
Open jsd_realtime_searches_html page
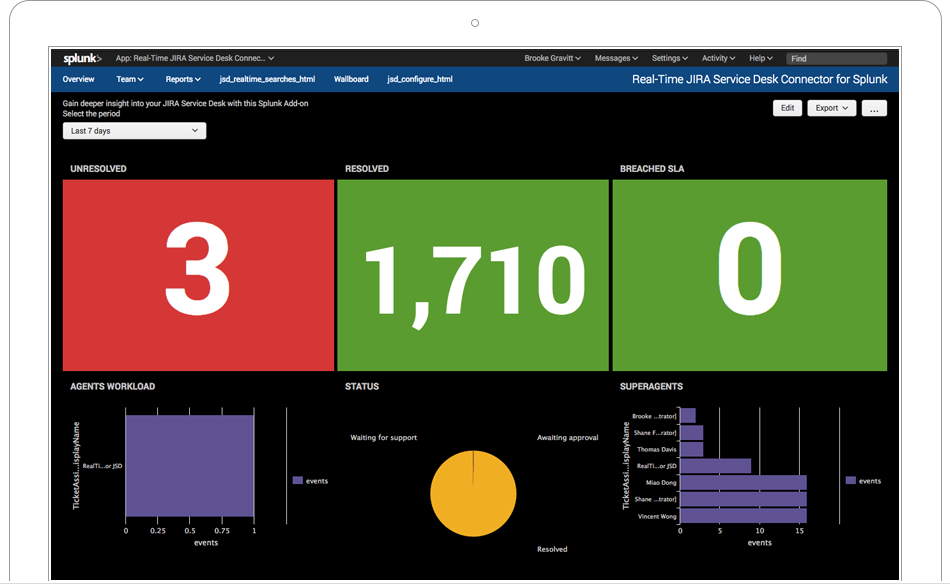tap(267, 79)
